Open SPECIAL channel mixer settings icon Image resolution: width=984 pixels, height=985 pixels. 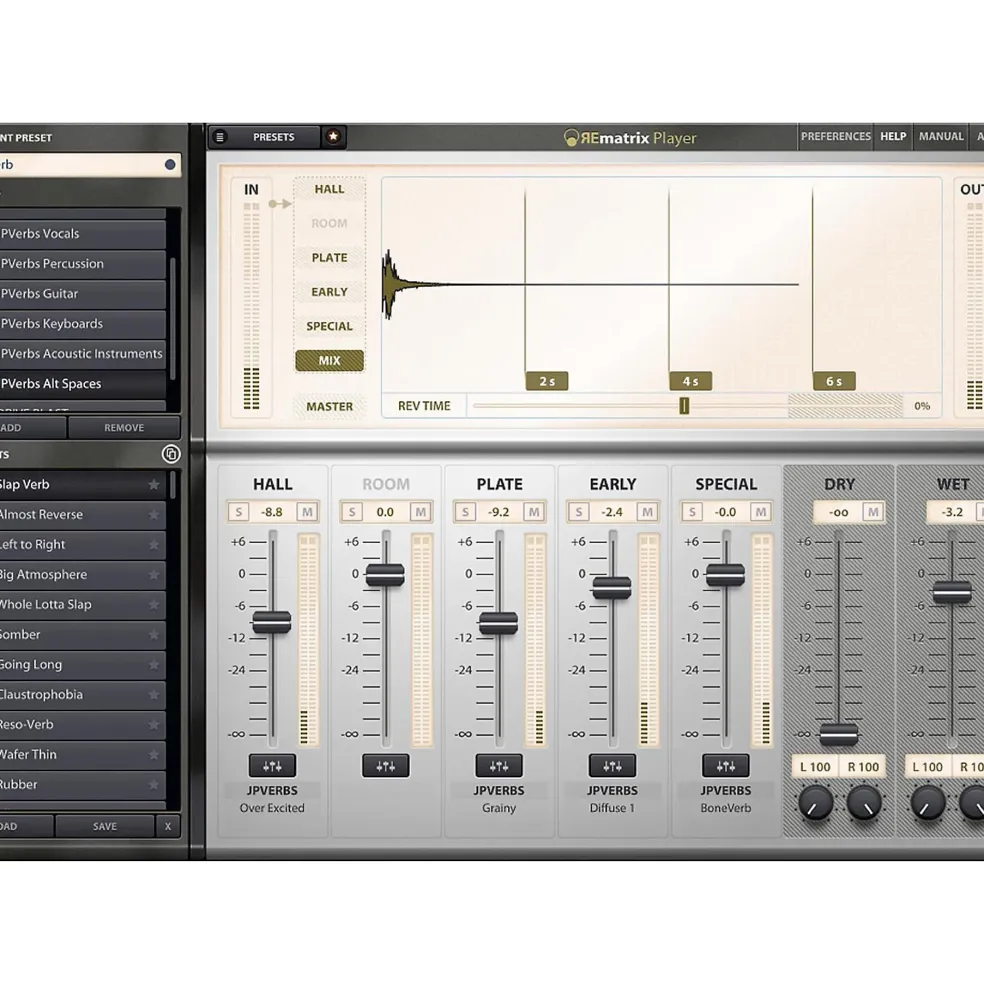[726, 766]
